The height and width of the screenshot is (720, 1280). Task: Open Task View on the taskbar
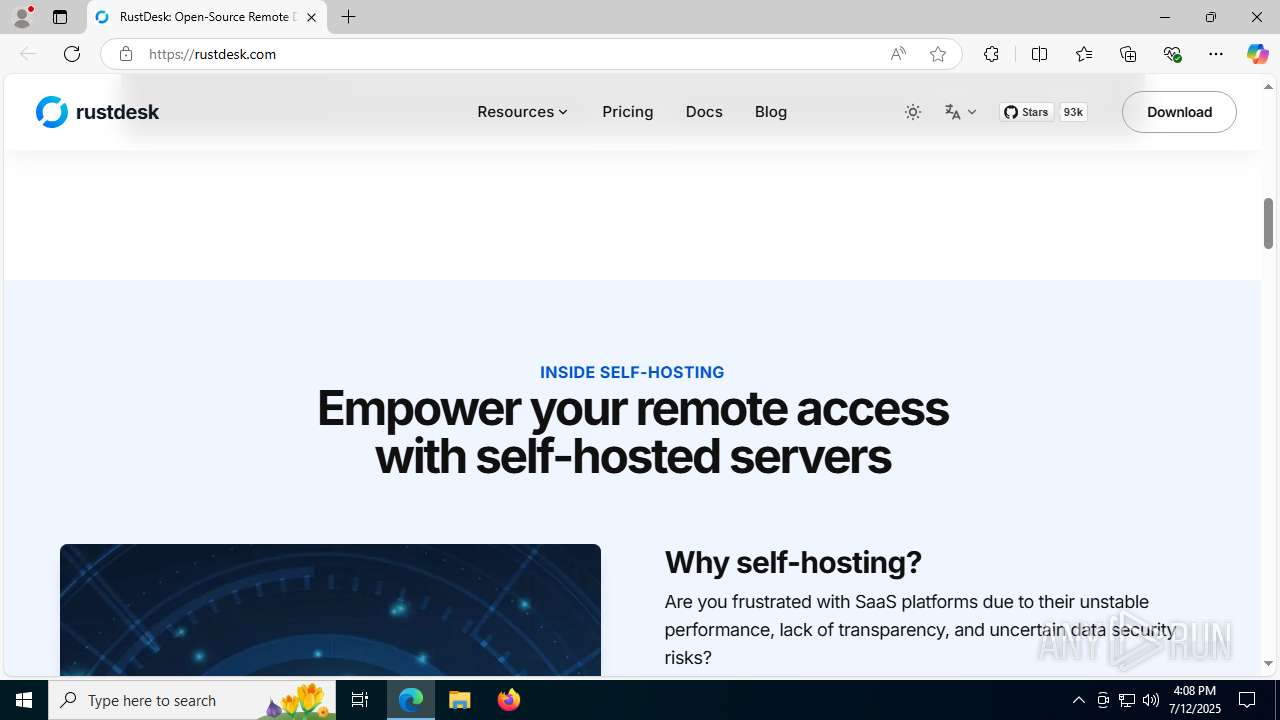click(x=360, y=700)
